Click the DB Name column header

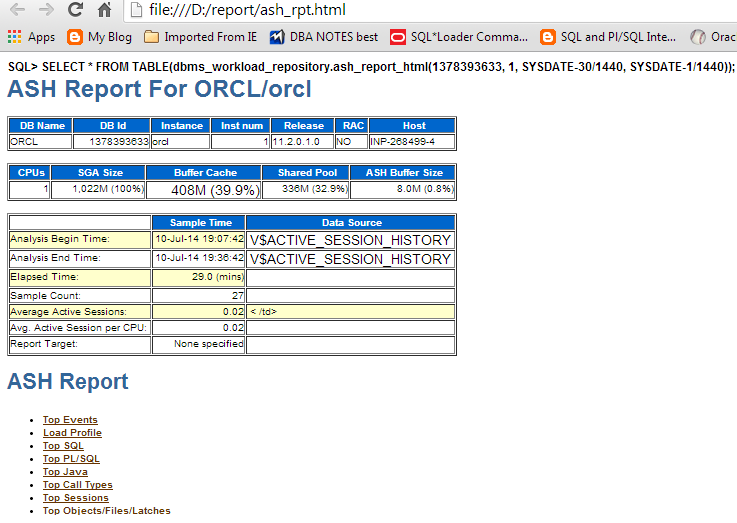[41, 125]
